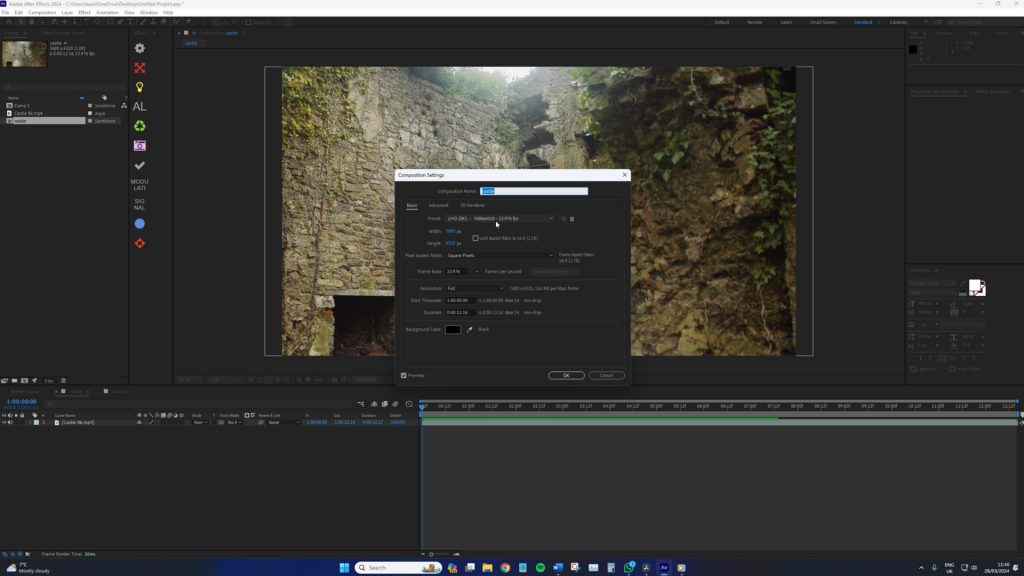Open Chrome from taskbar
1024x576 pixels.
pos(505,568)
